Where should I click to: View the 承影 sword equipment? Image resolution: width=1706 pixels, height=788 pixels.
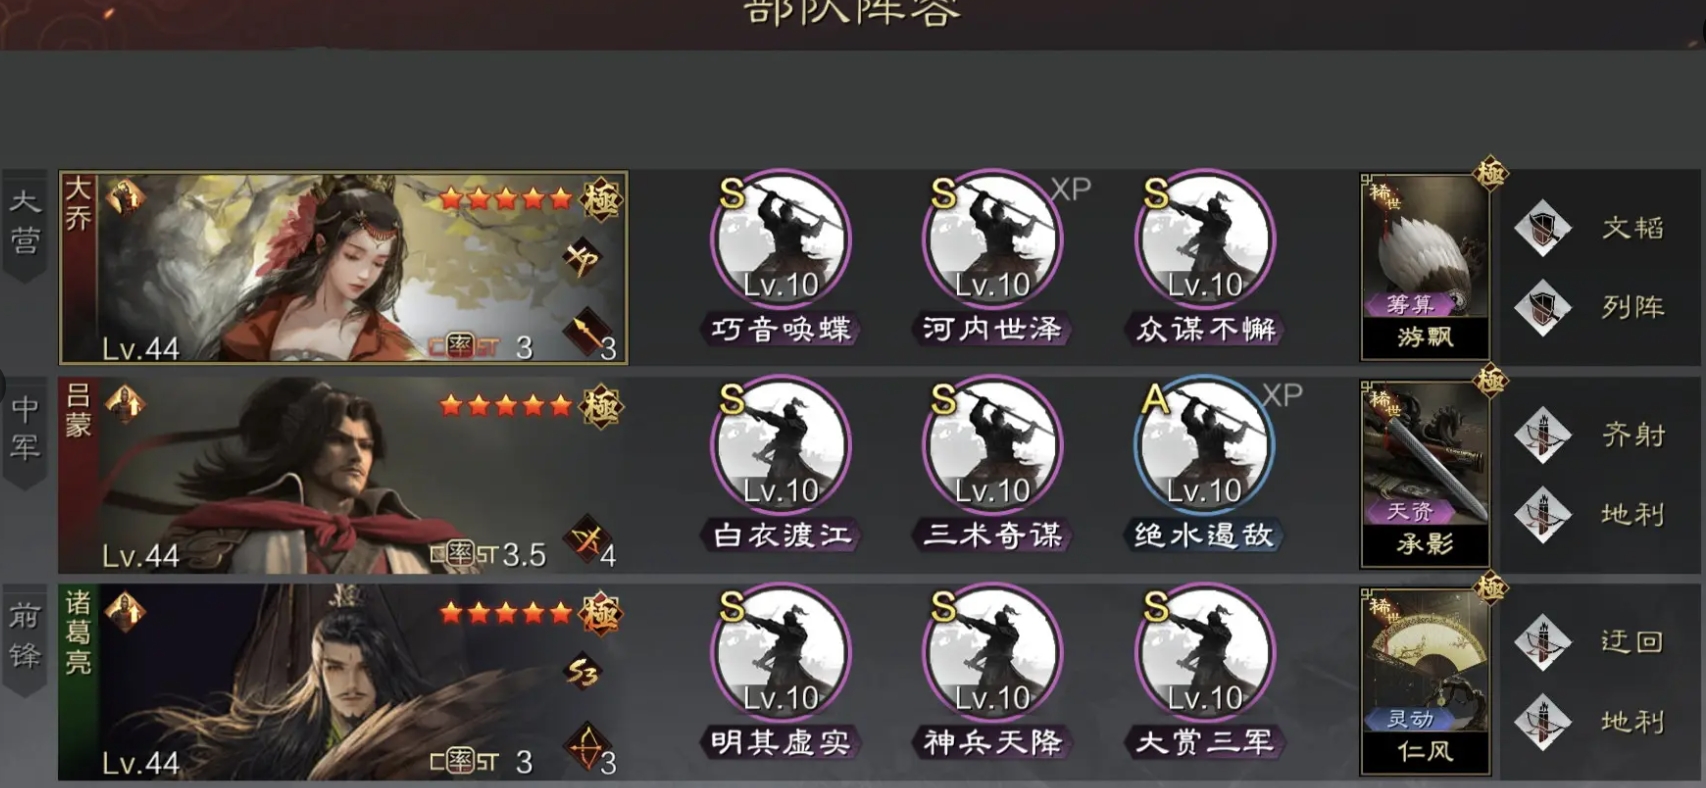(x=1425, y=474)
